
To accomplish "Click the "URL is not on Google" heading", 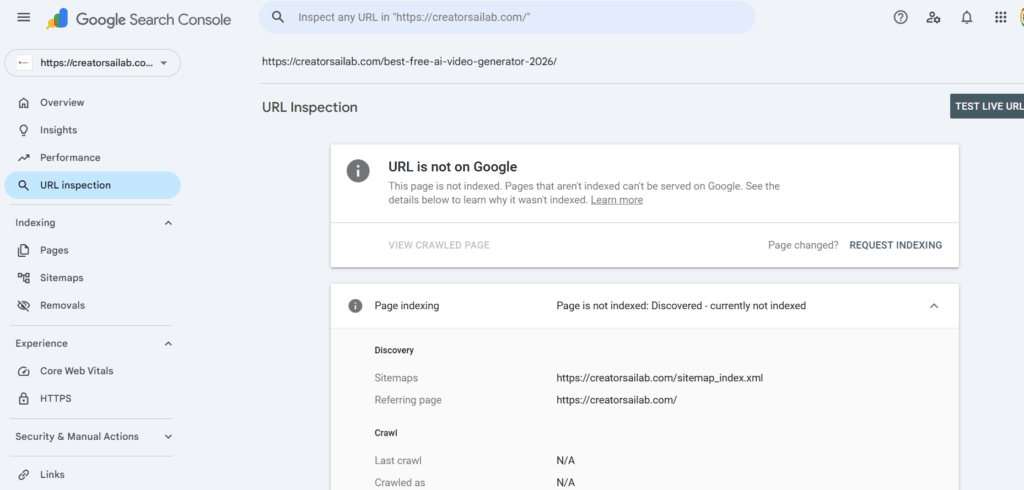I will (x=453, y=167).
